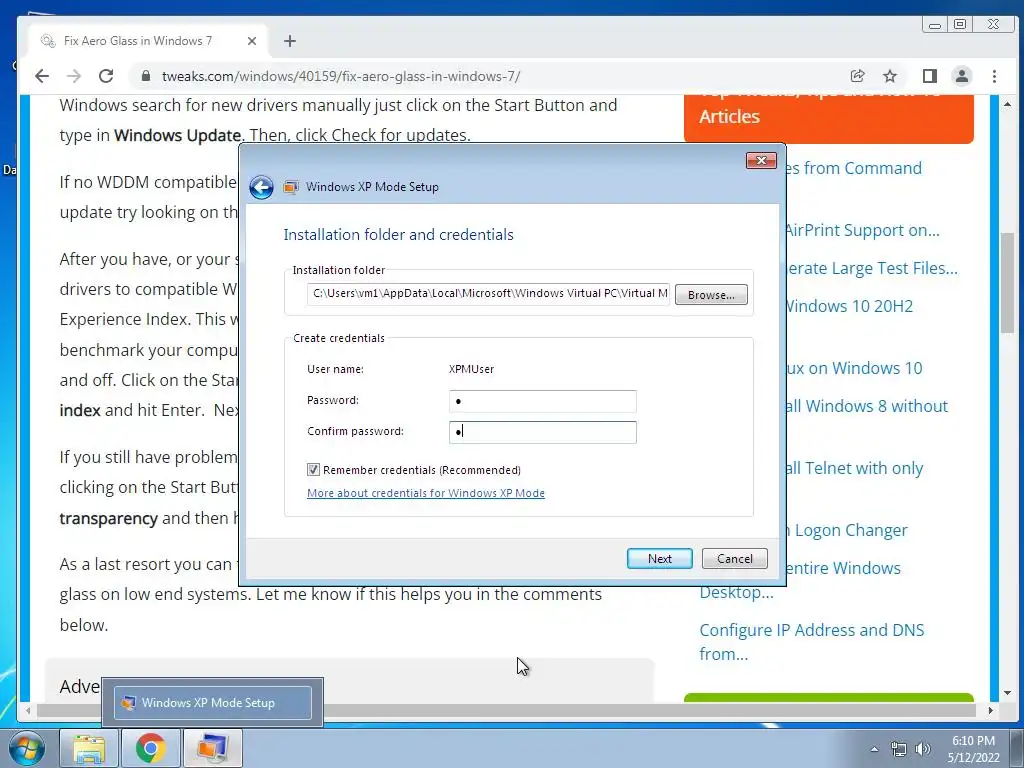Go back in Chrome browser
The width and height of the screenshot is (1024, 768).
(x=42, y=76)
